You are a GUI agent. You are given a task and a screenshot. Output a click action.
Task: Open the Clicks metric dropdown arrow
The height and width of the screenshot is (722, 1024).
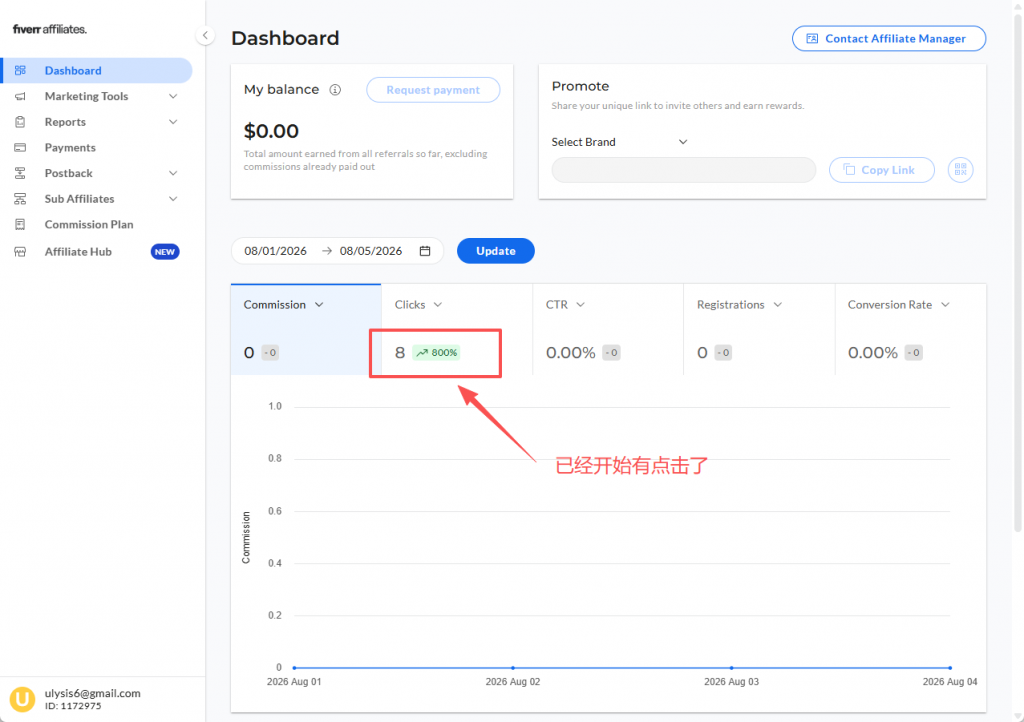coord(438,305)
